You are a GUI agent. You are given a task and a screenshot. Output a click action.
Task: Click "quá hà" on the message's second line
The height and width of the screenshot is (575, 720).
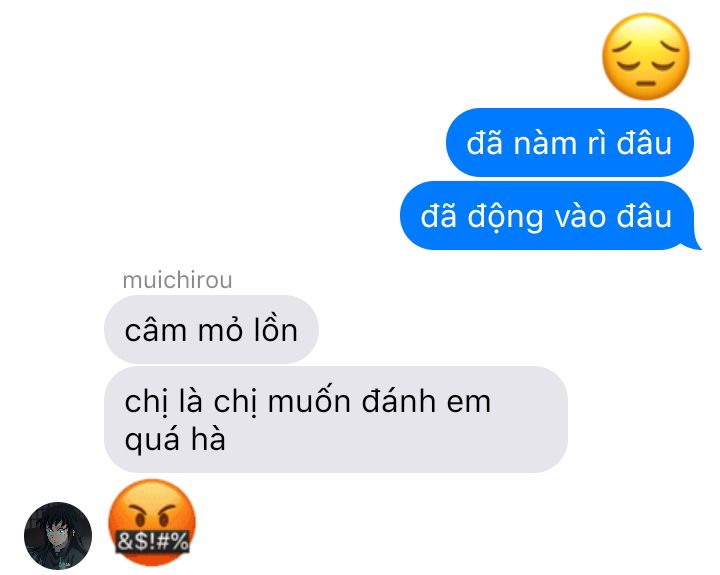pos(175,440)
